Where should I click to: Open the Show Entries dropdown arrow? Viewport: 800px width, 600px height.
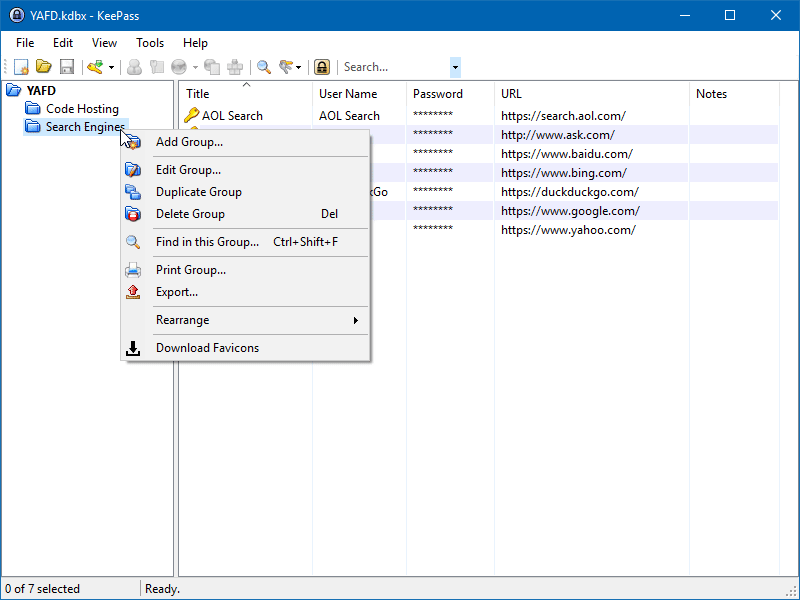[298, 67]
